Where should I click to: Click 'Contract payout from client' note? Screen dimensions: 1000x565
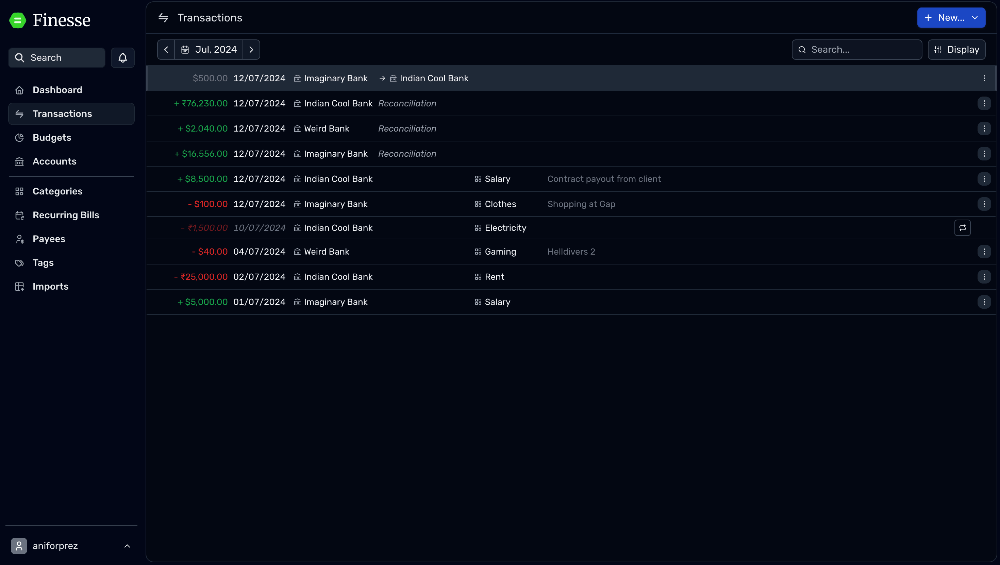coord(604,179)
